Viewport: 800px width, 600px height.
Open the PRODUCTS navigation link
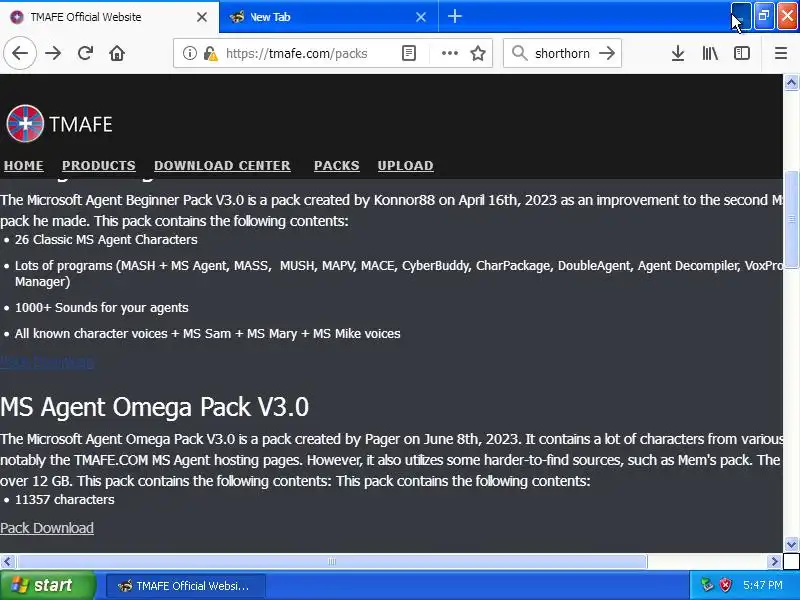coord(99,165)
